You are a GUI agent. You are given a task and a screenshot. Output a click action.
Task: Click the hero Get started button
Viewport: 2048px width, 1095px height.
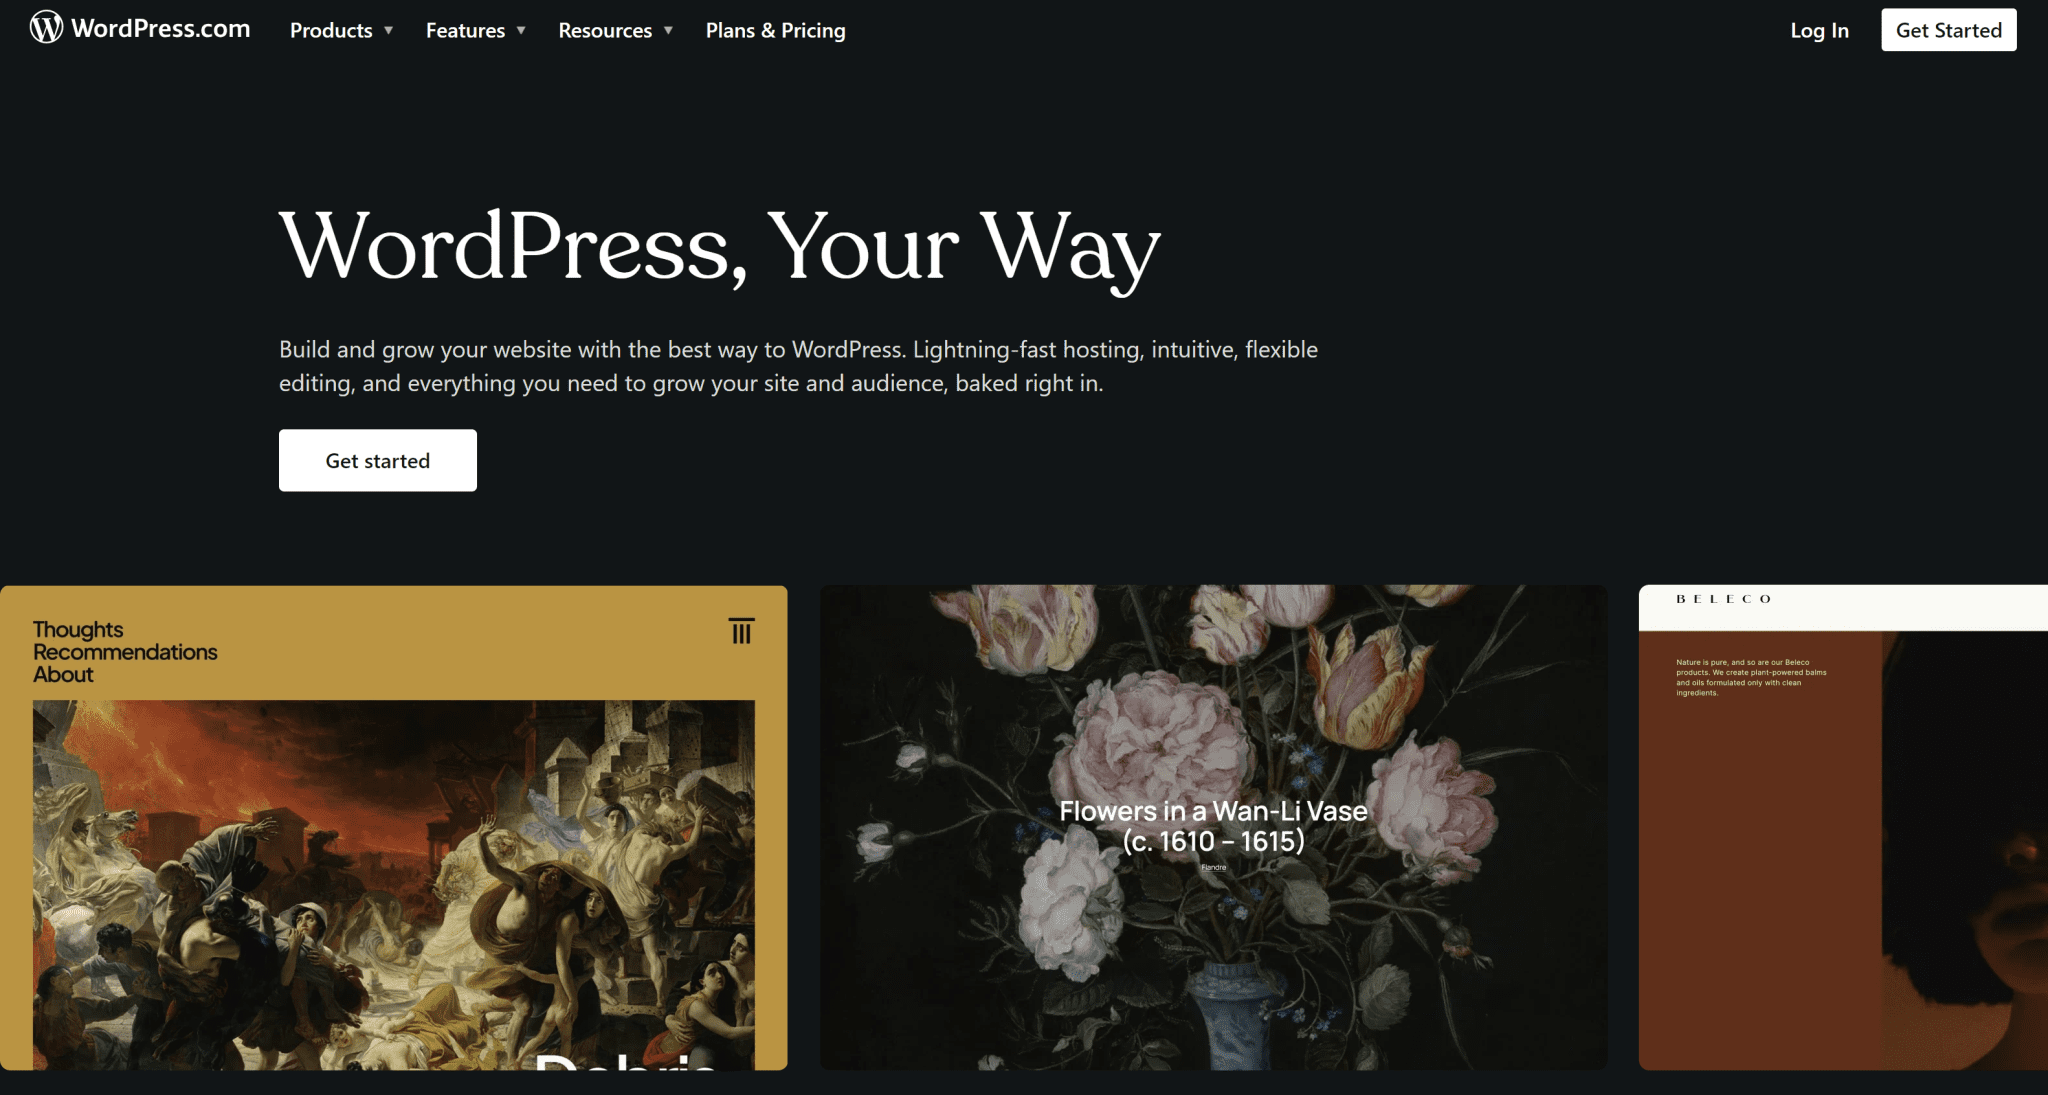point(378,460)
